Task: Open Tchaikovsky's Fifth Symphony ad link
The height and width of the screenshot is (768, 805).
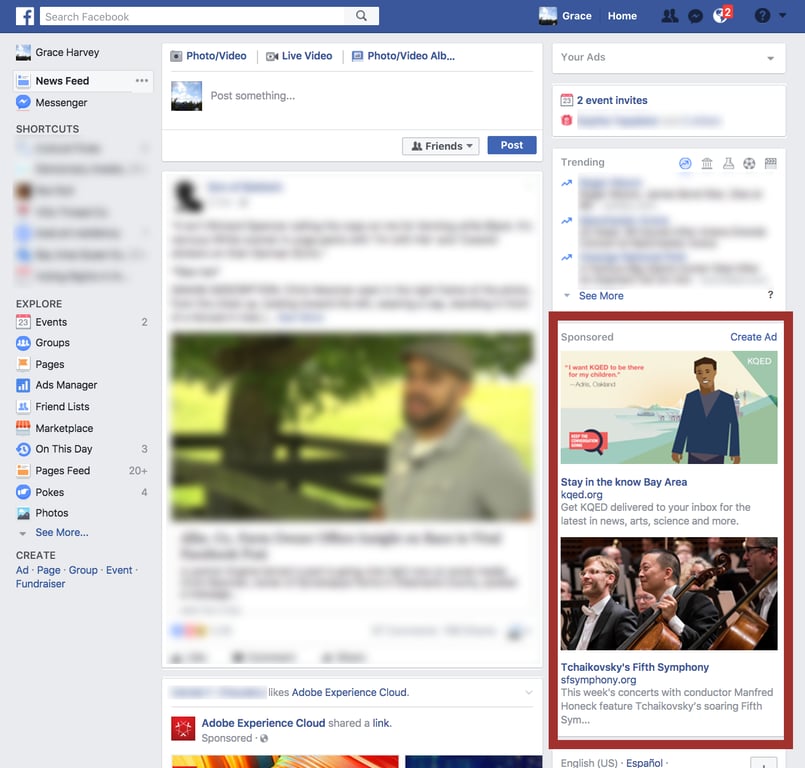Action: pos(635,667)
